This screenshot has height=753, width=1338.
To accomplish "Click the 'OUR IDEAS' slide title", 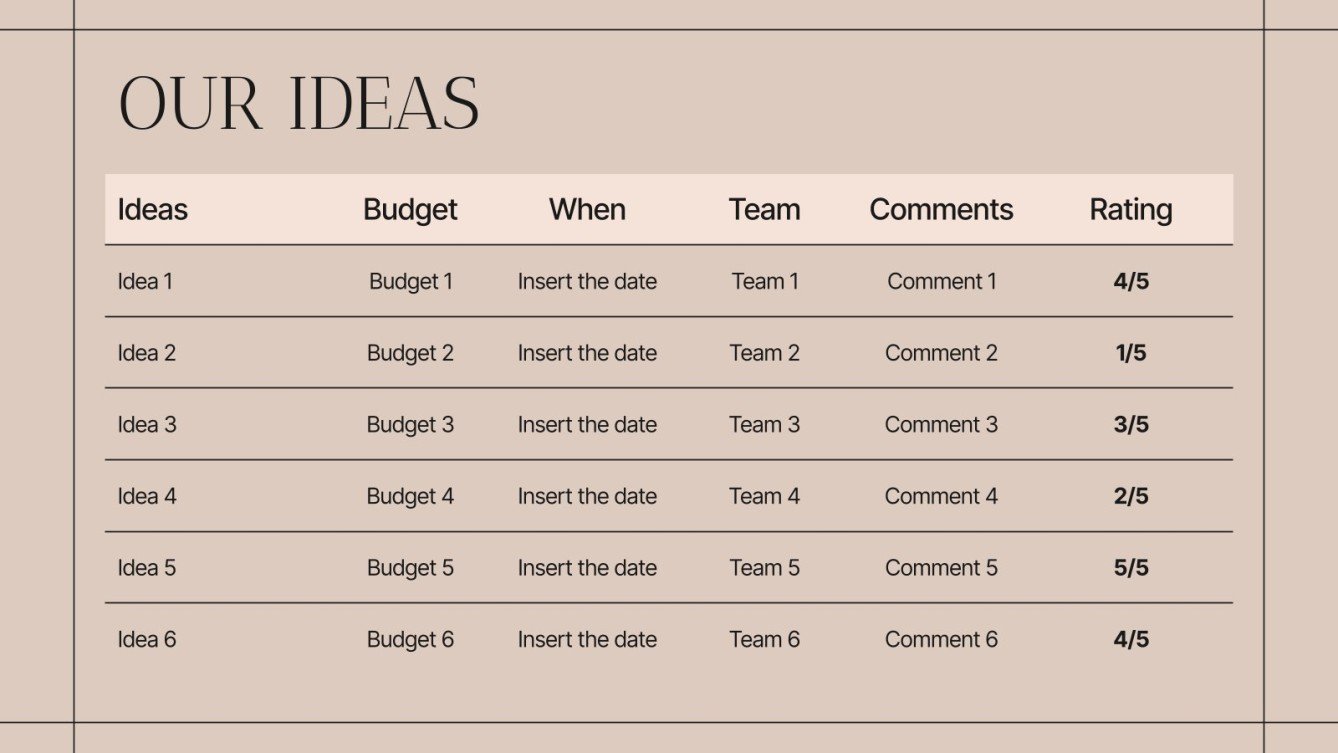I will (x=299, y=104).
